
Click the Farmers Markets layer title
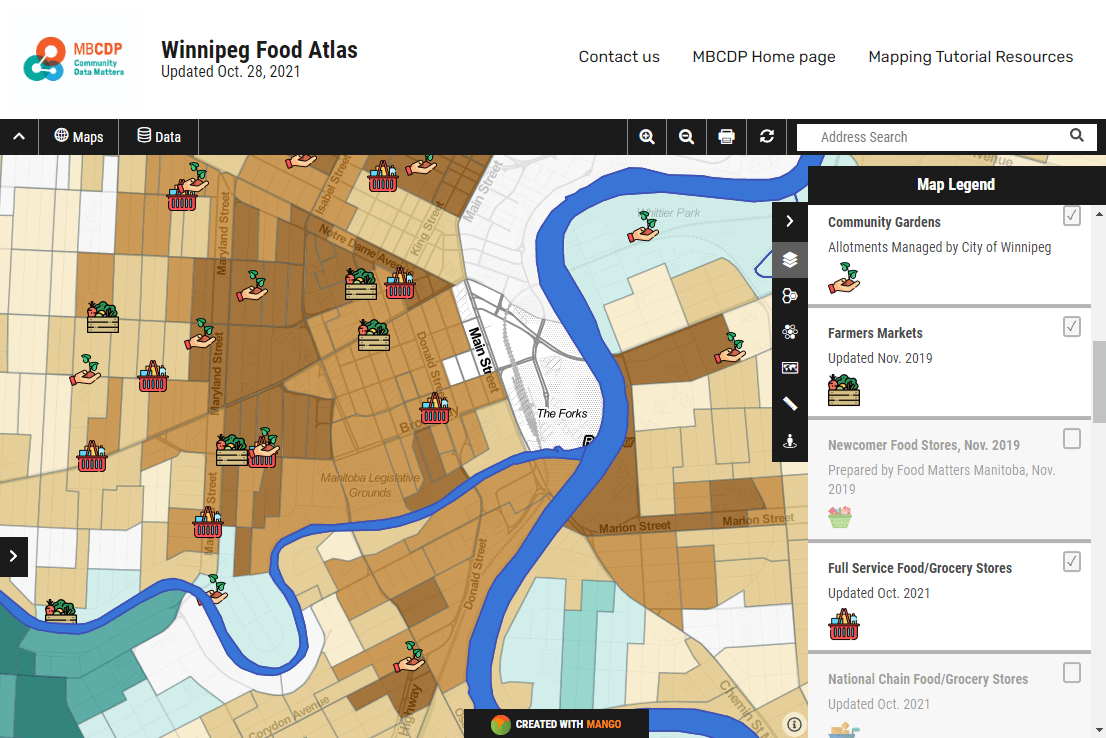[x=875, y=333]
